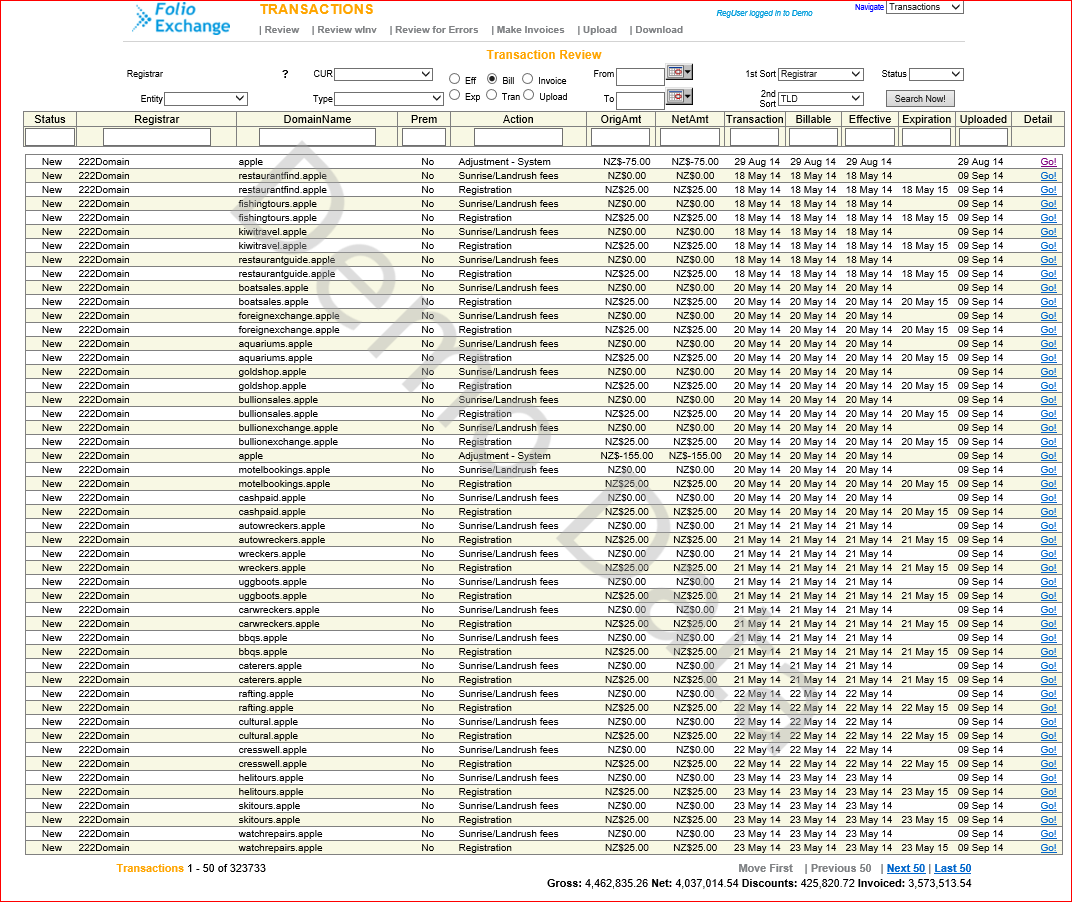The width and height of the screenshot is (1072, 902).
Task: Focus the Action column filter box
Action: (518, 137)
